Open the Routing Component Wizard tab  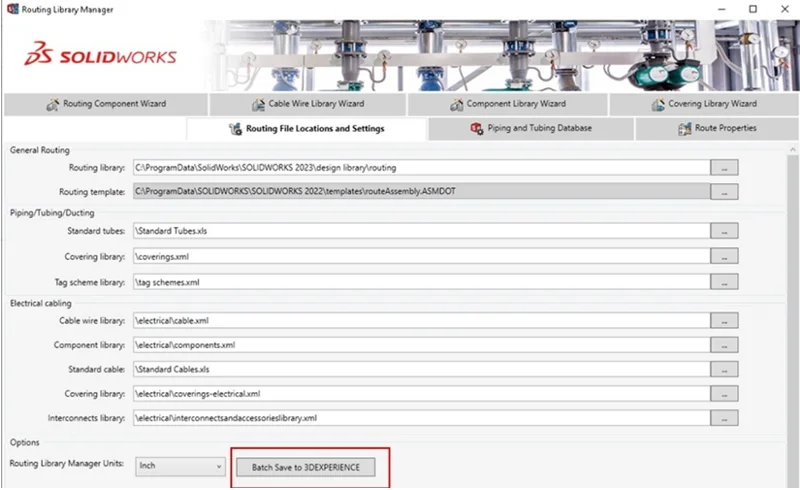[x=106, y=104]
